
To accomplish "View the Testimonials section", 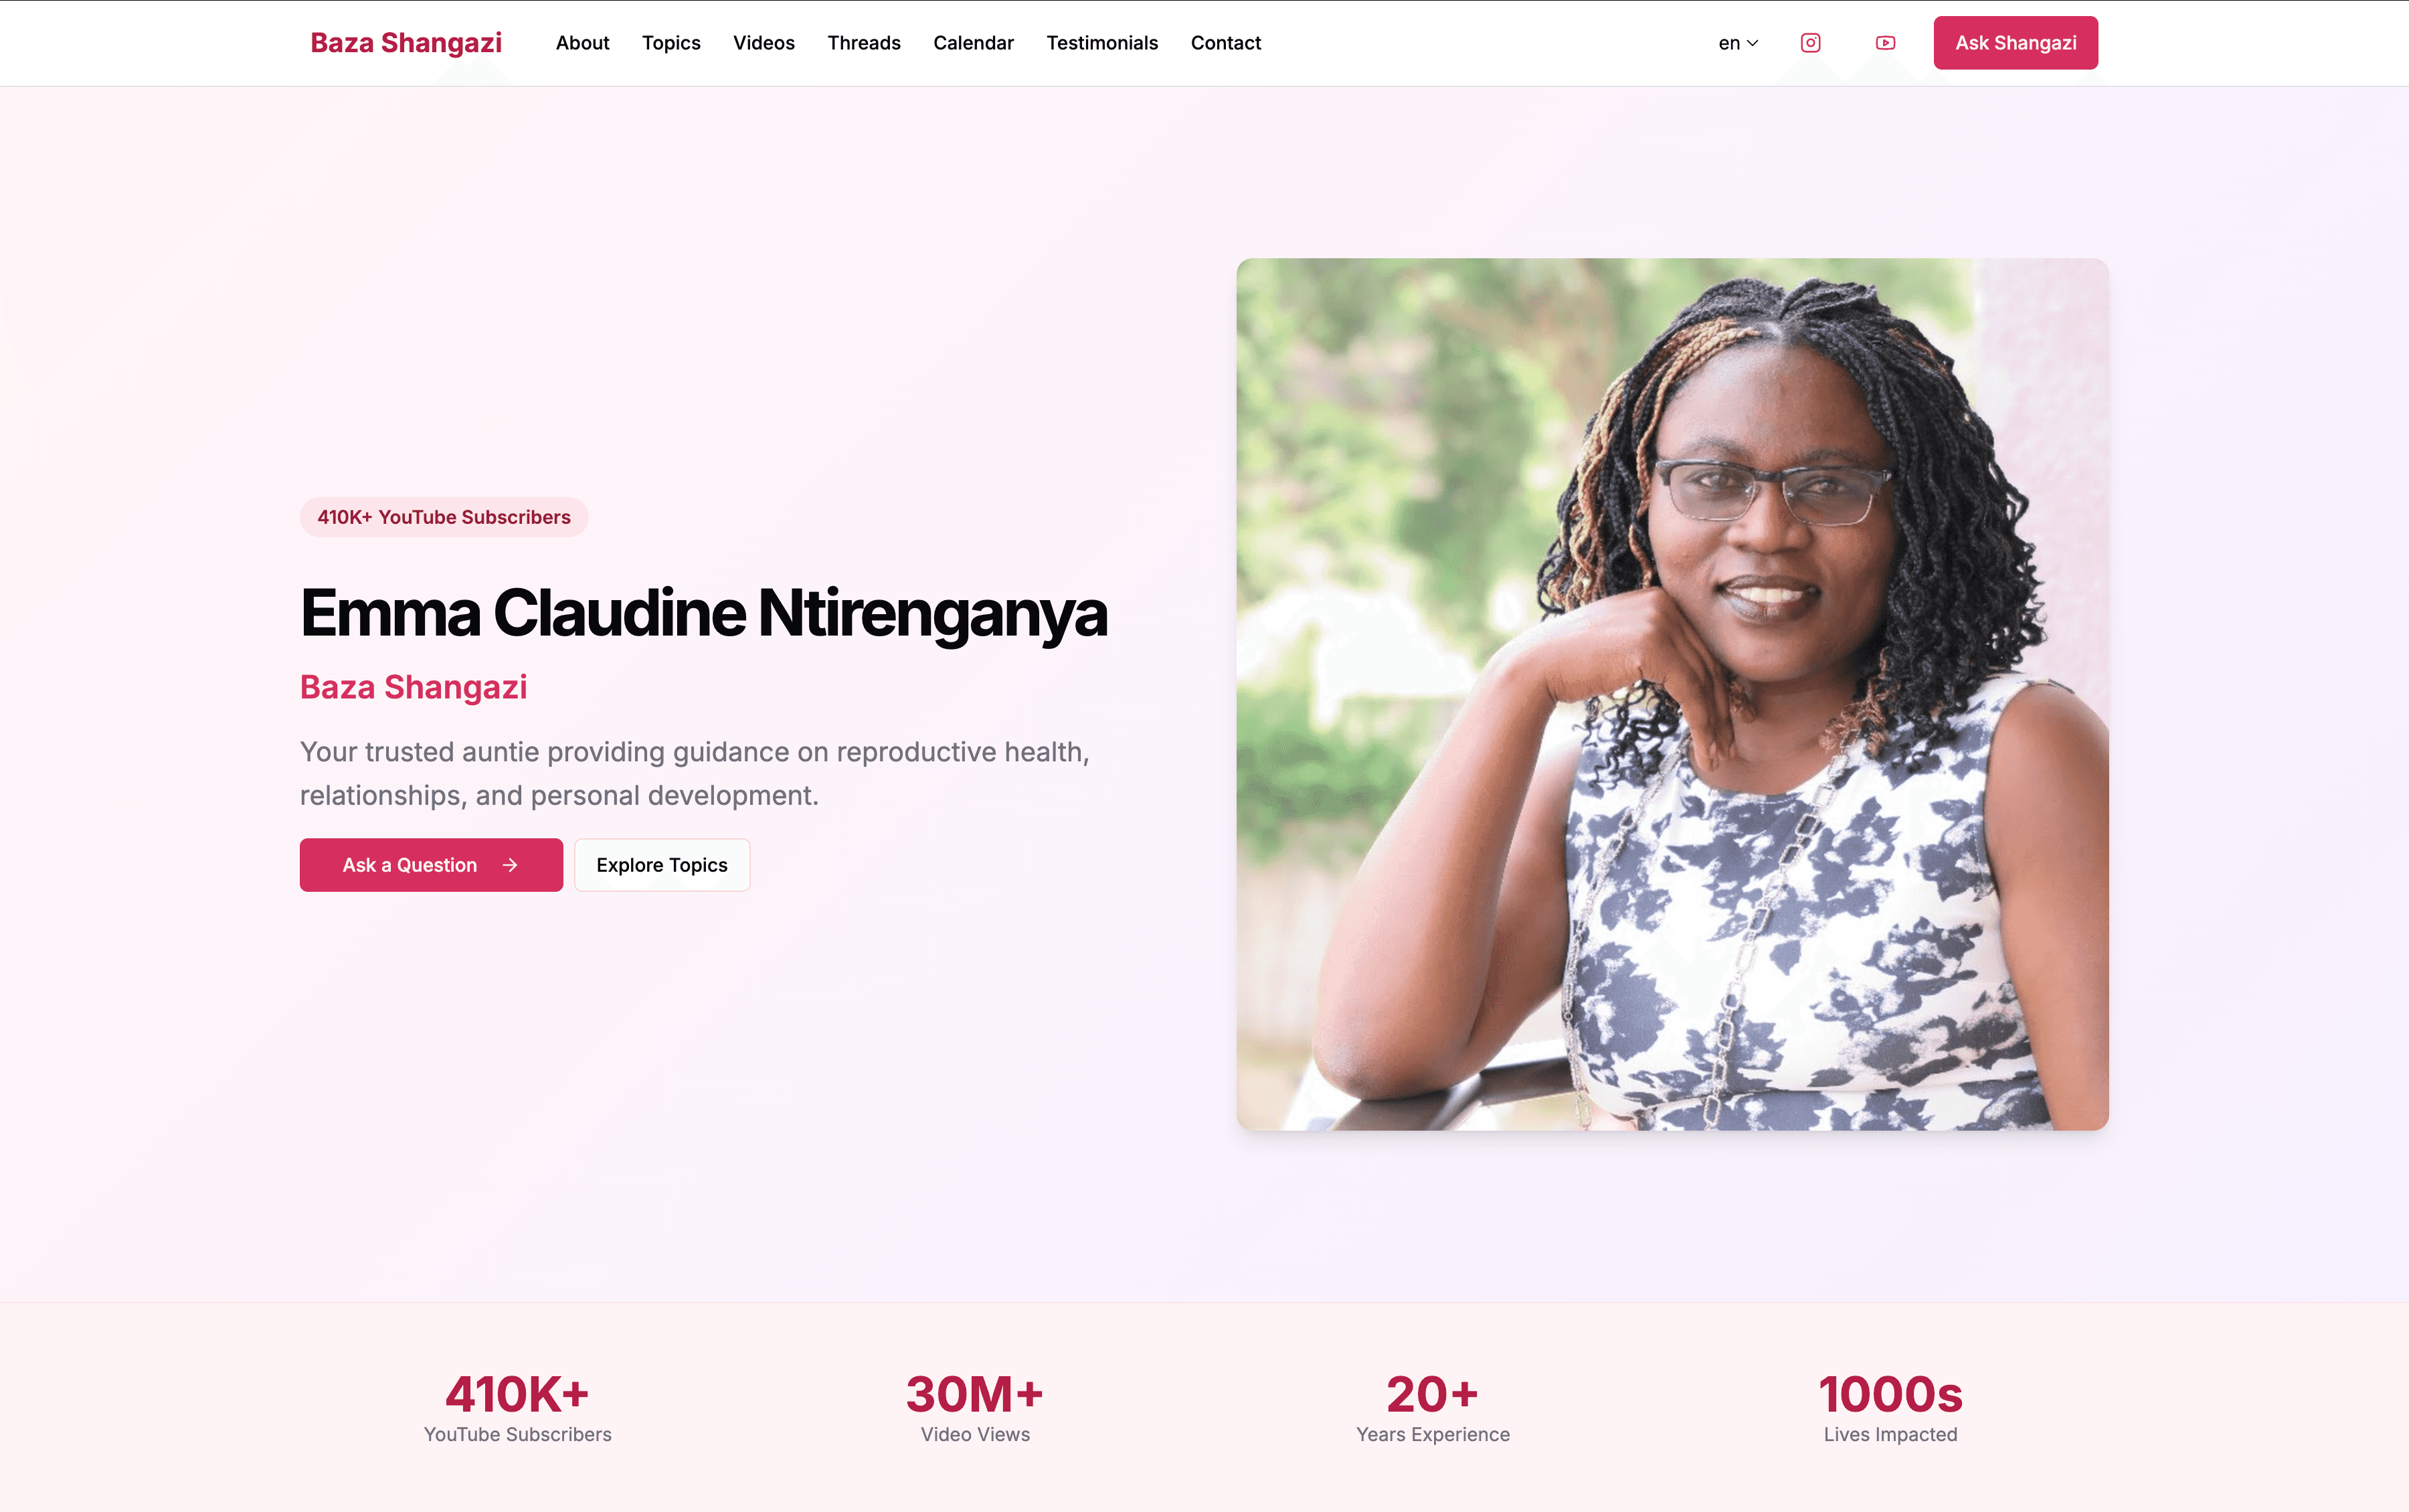I will tap(1102, 43).
